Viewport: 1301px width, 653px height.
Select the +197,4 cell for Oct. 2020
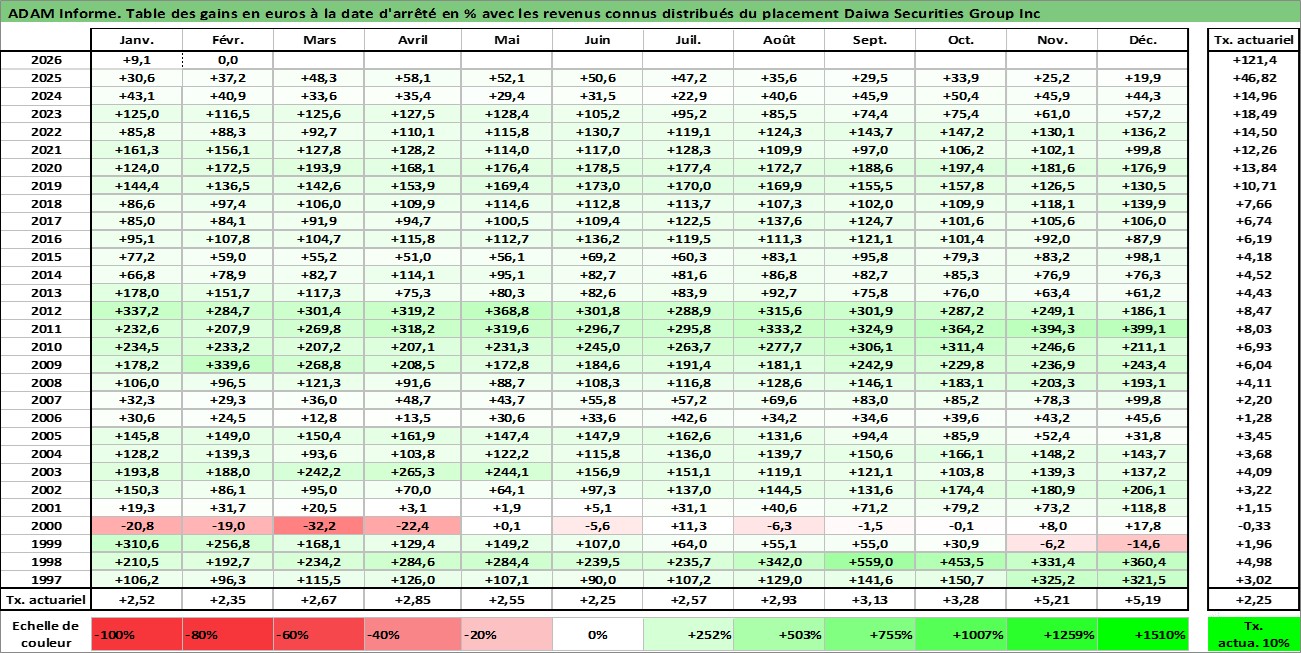(961, 167)
